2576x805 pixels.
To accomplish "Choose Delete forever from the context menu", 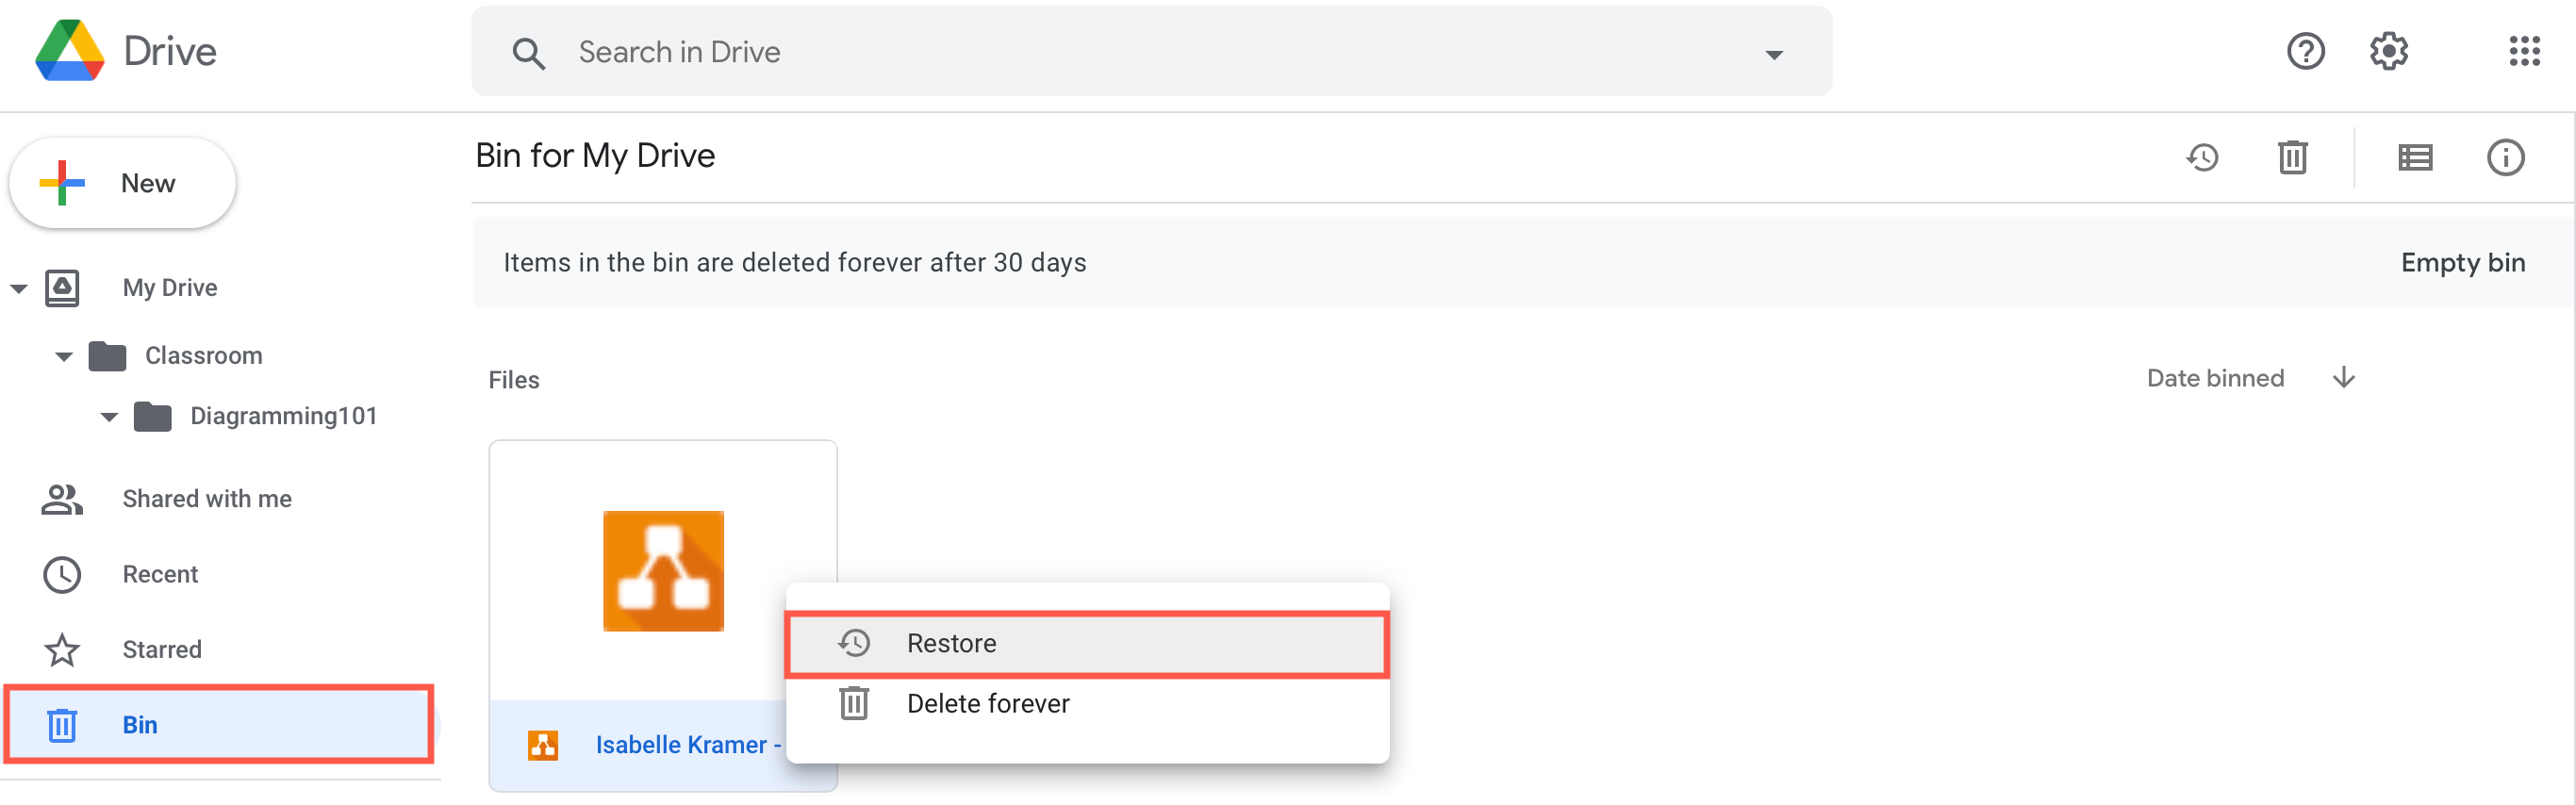I will pyautogui.click(x=987, y=703).
